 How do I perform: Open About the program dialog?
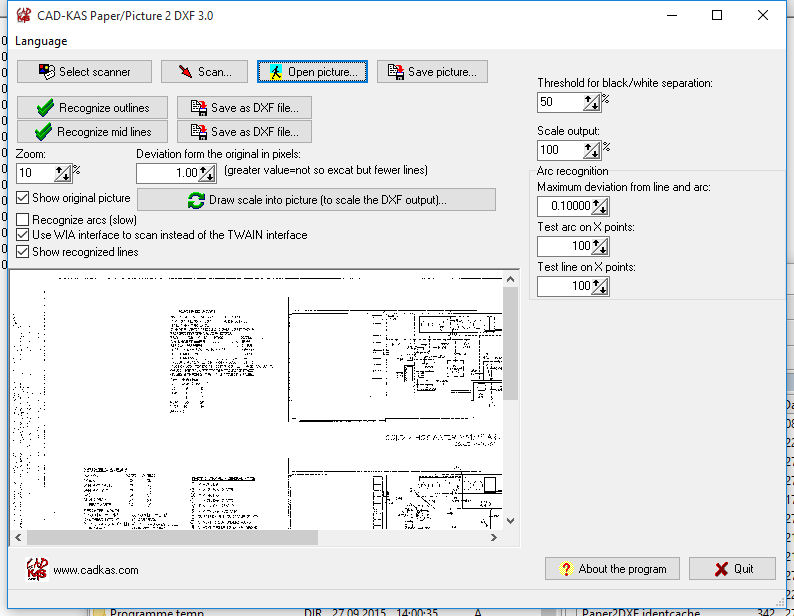coord(612,569)
